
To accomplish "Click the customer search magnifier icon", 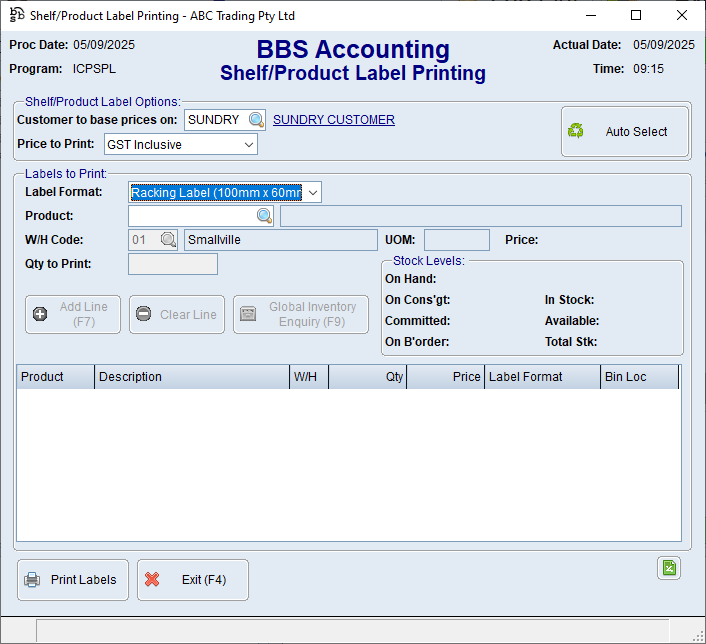I will point(257,120).
